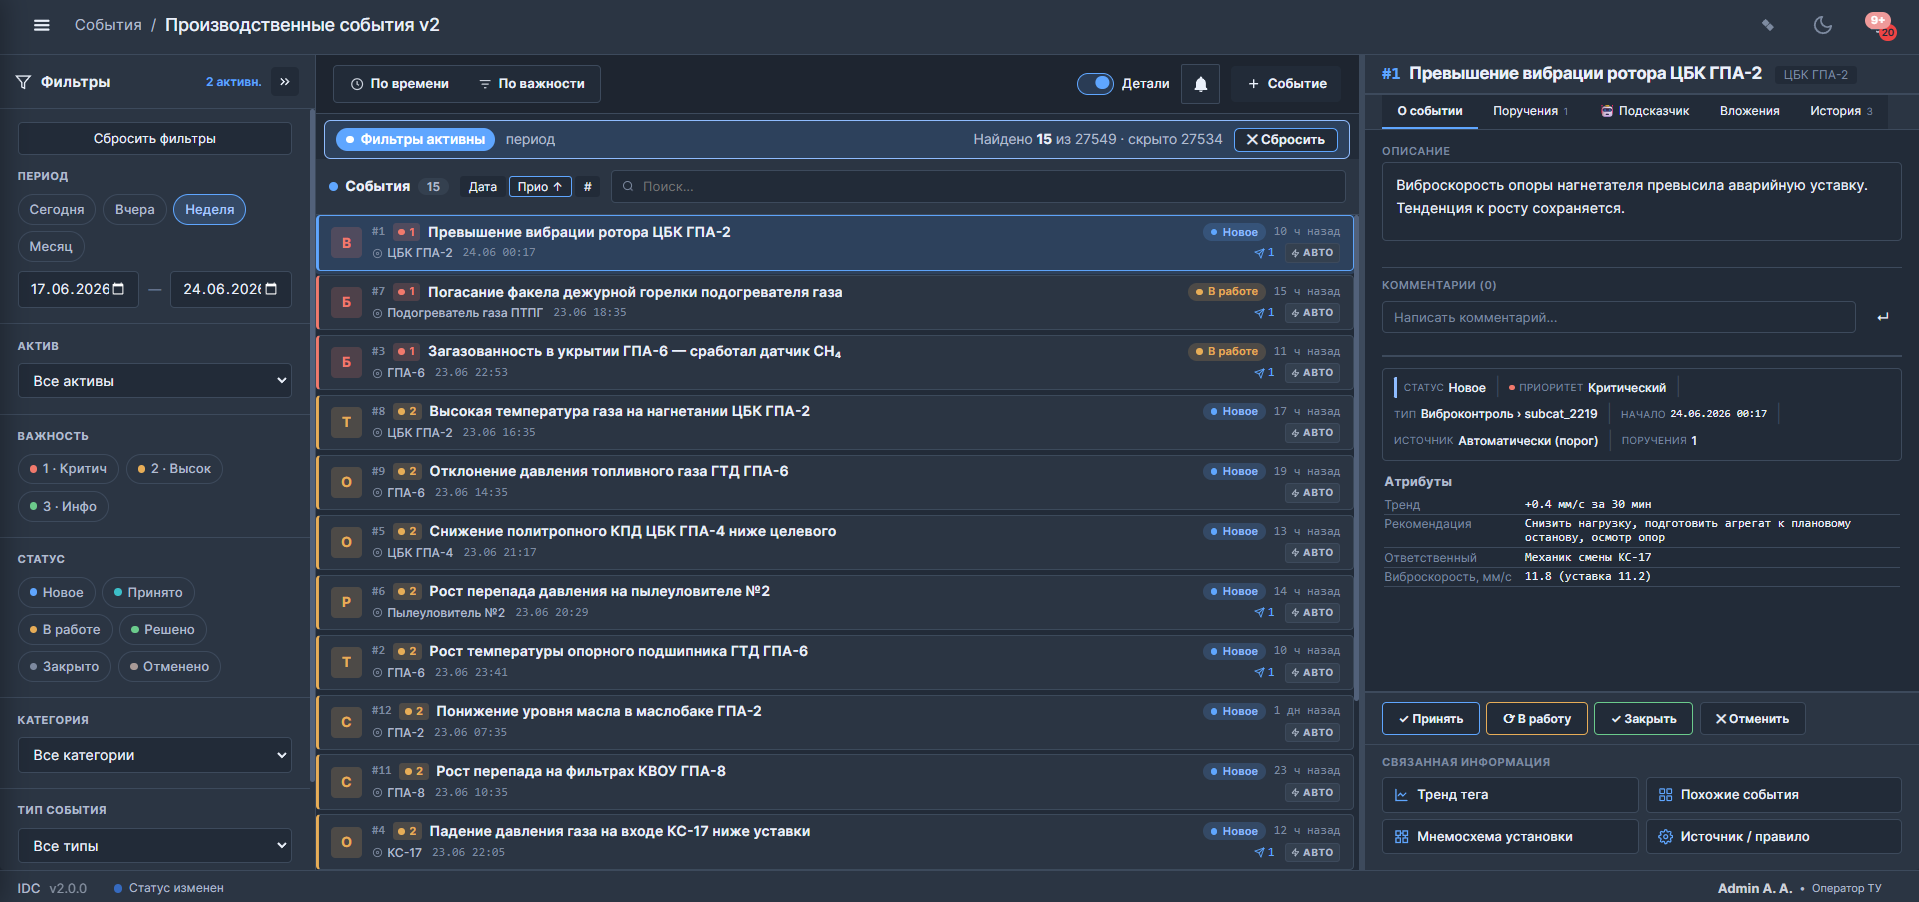The width and height of the screenshot is (1919, 902).
Task: Open the calendar picker on the end date
Action: 270,289
